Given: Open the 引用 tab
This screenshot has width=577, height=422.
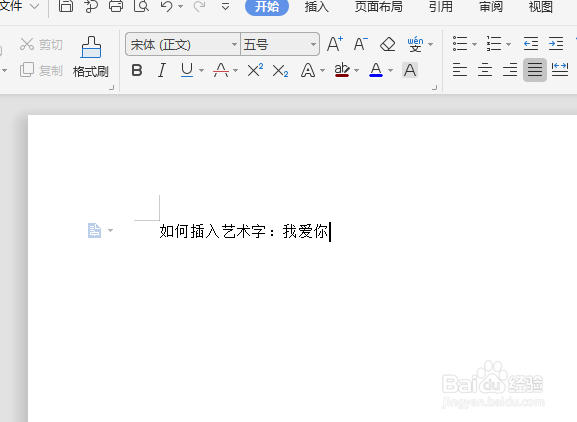Looking at the screenshot, I should coord(440,7).
